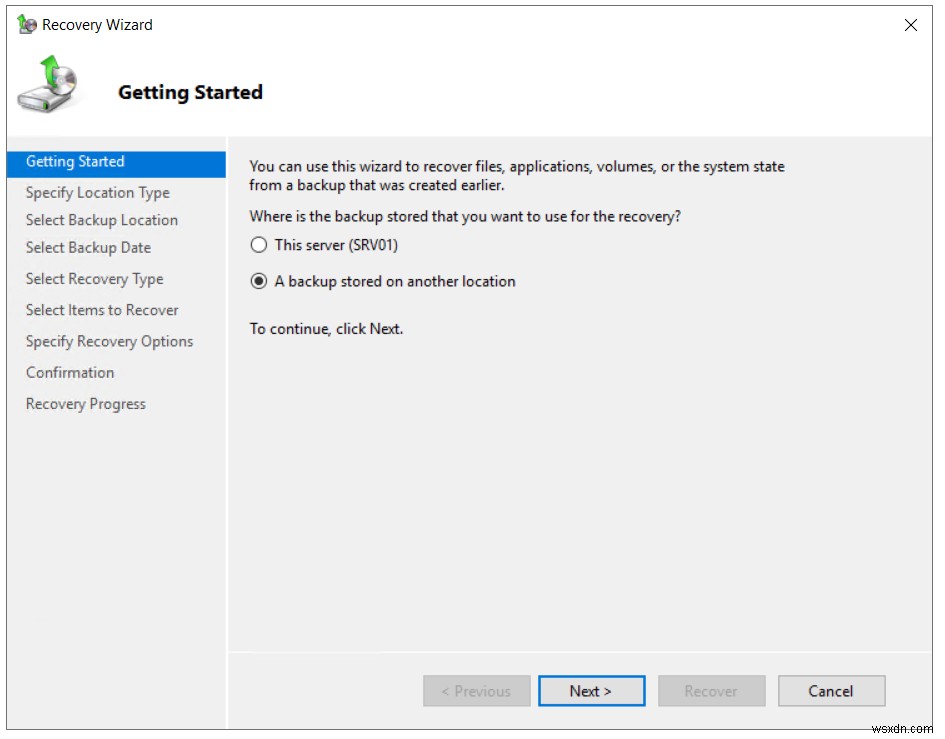Select the Select Backup Location step

click(101, 220)
